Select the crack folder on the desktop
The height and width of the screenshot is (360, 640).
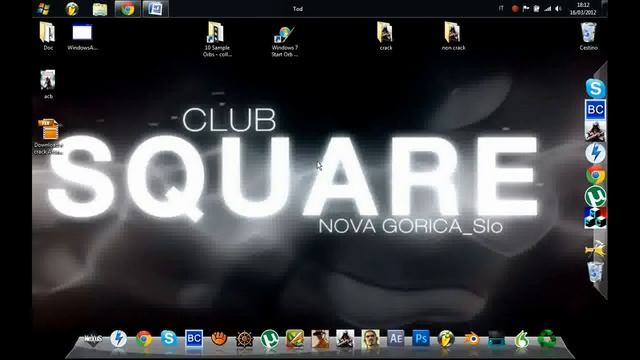[385, 36]
